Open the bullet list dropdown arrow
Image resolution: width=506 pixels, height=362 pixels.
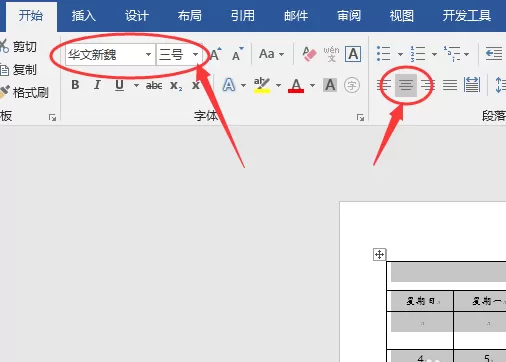click(x=400, y=54)
